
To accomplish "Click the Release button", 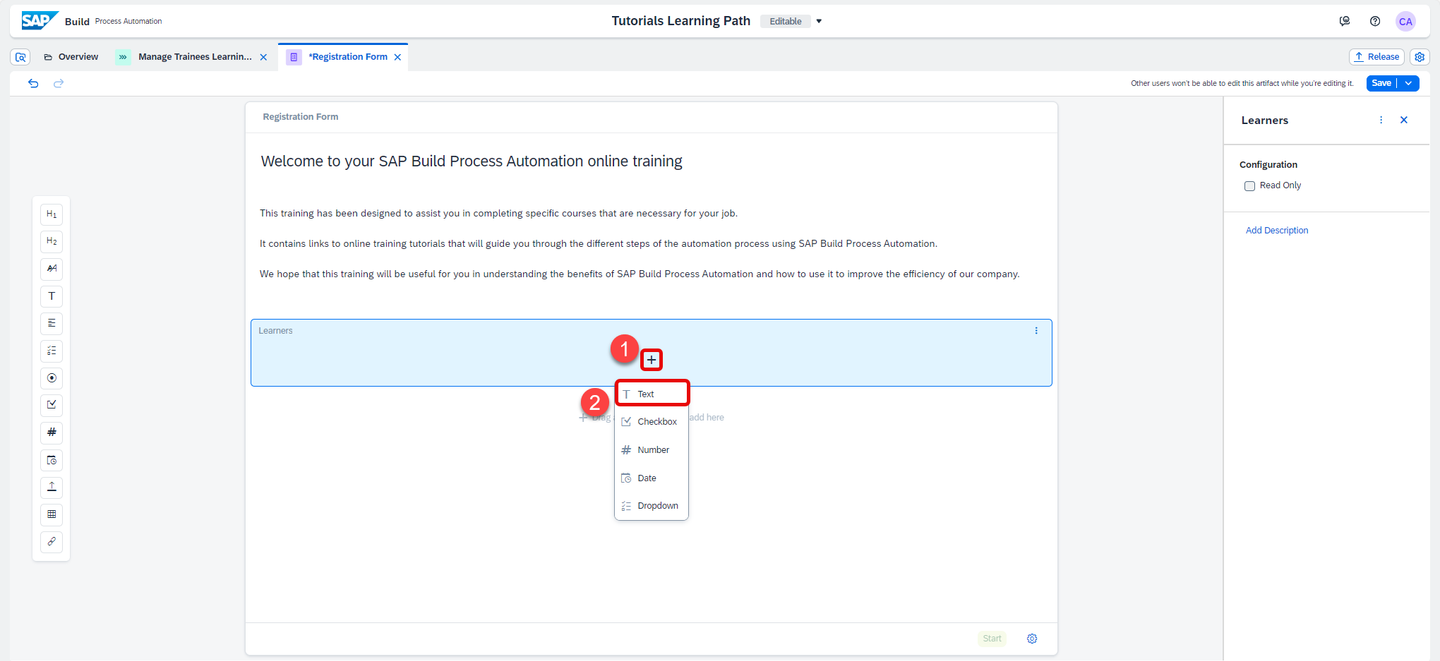I will tap(1376, 57).
